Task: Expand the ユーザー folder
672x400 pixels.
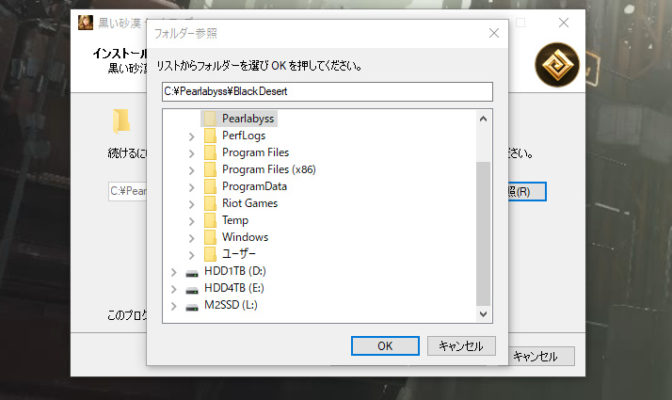Action: [192, 255]
